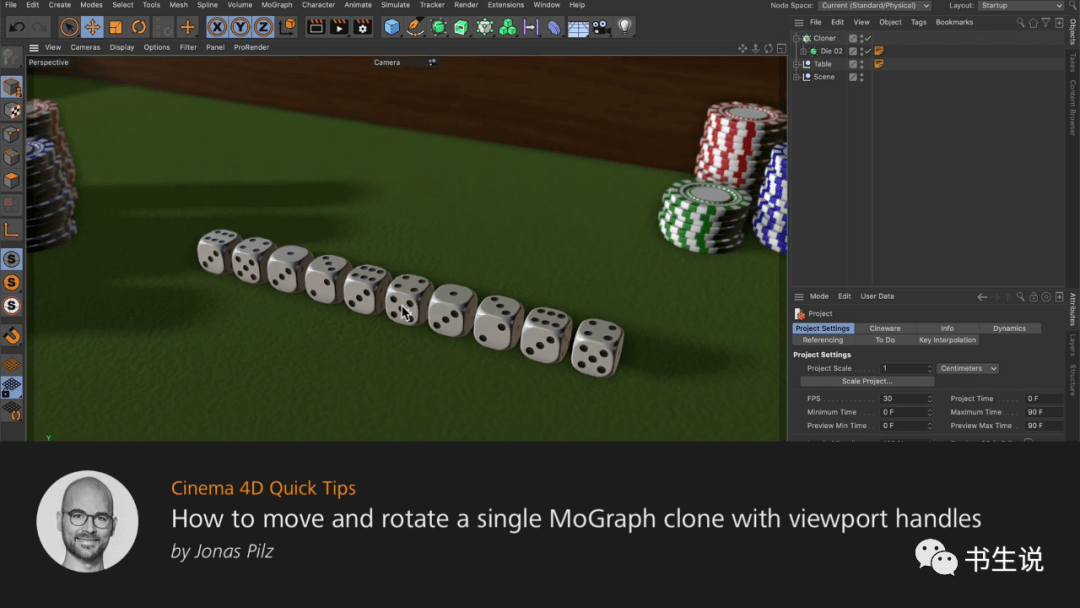The image size is (1080, 608).
Task: Switch to the Dynamics tab
Action: [x=1009, y=328]
